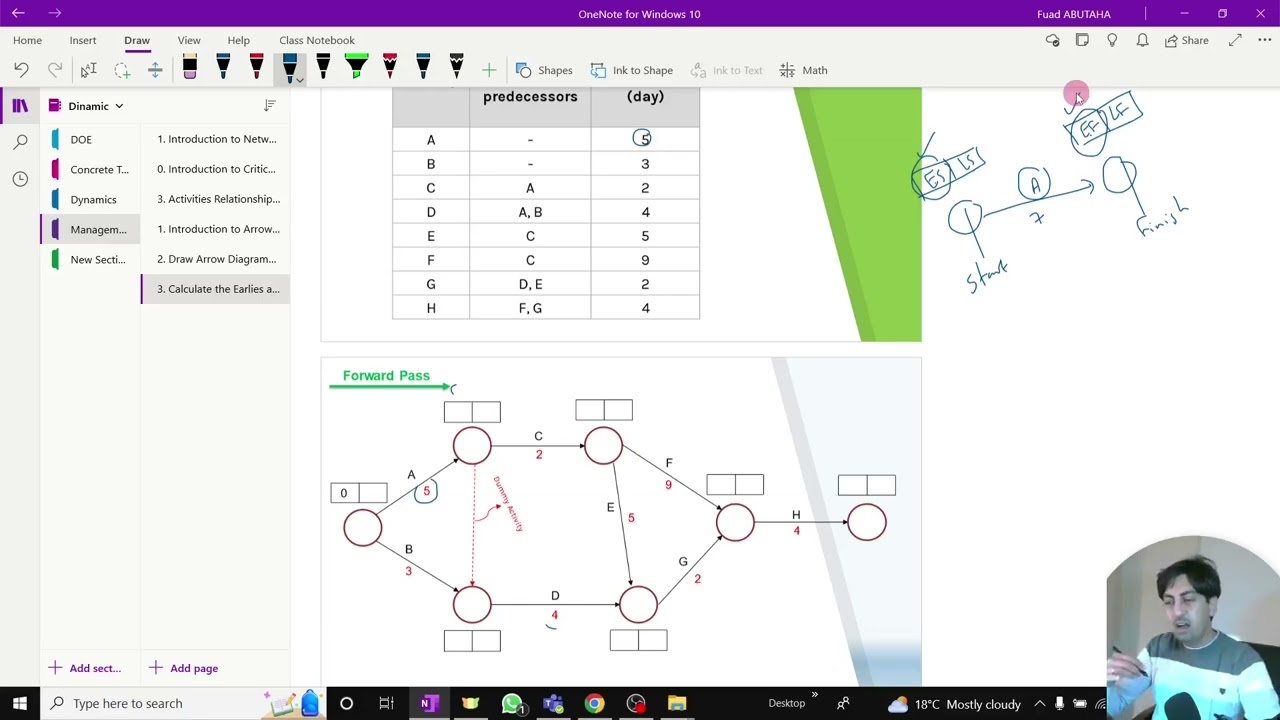Pick the green highlighter pen

pos(356,68)
